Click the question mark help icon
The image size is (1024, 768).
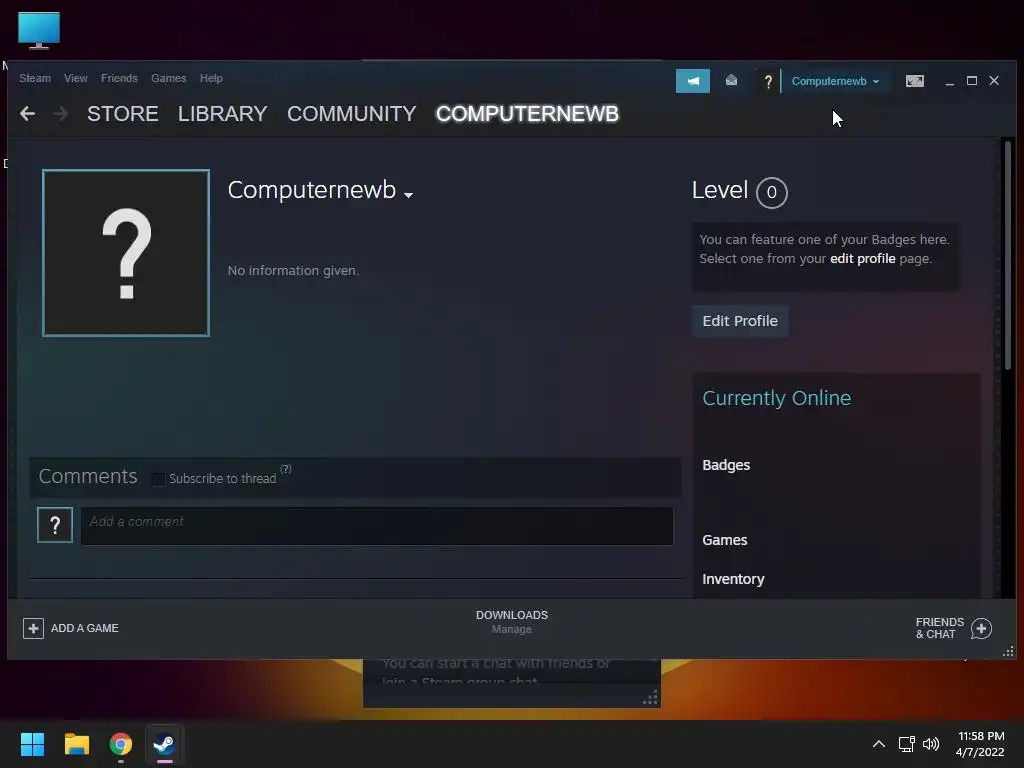click(768, 82)
